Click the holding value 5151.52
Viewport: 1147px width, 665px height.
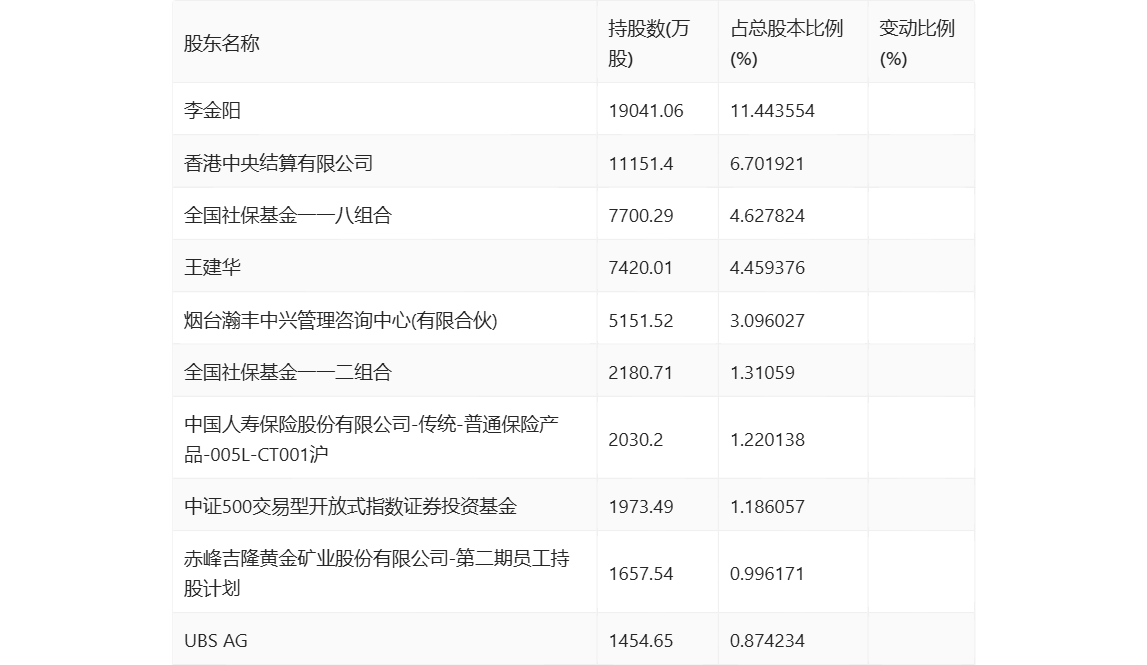(641, 320)
